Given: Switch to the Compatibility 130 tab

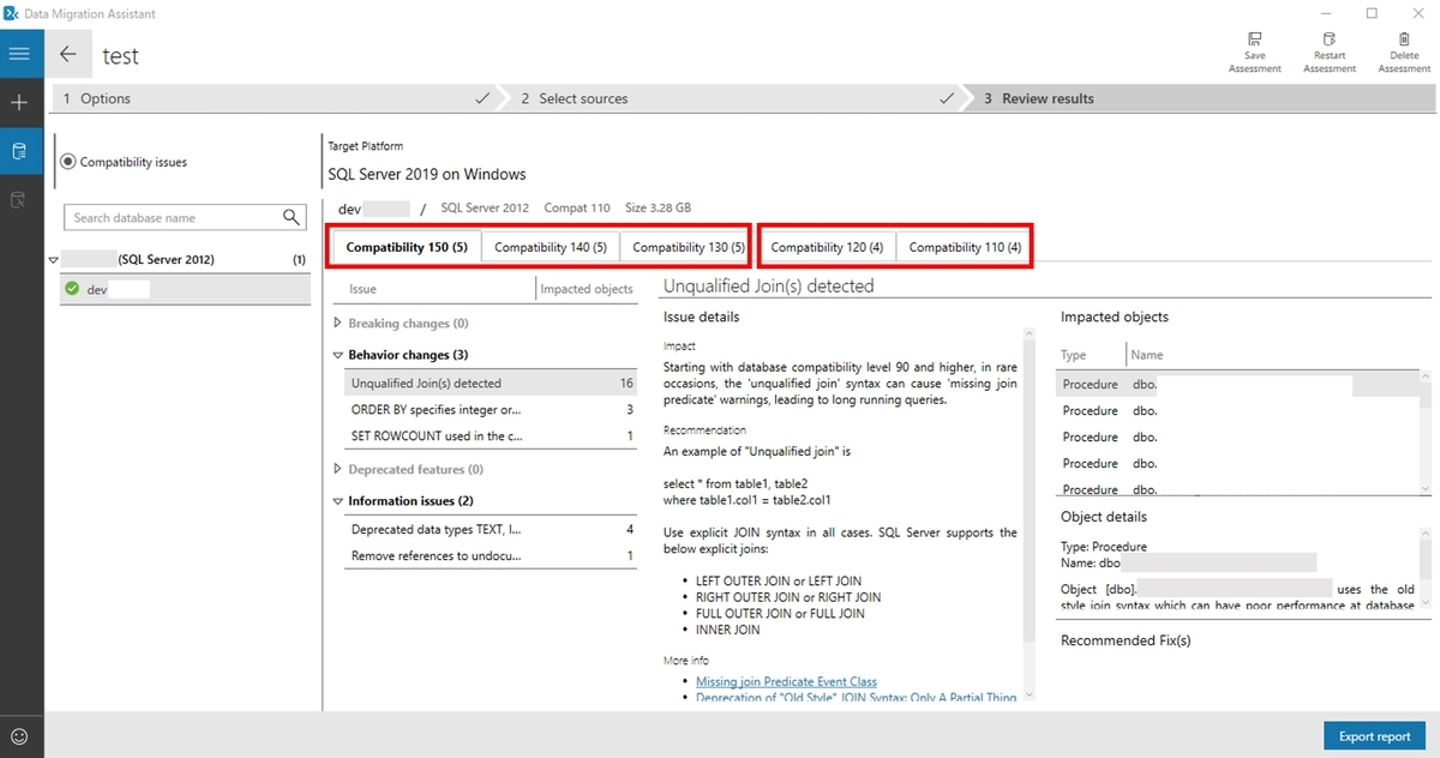Looking at the screenshot, I should [x=688, y=247].
